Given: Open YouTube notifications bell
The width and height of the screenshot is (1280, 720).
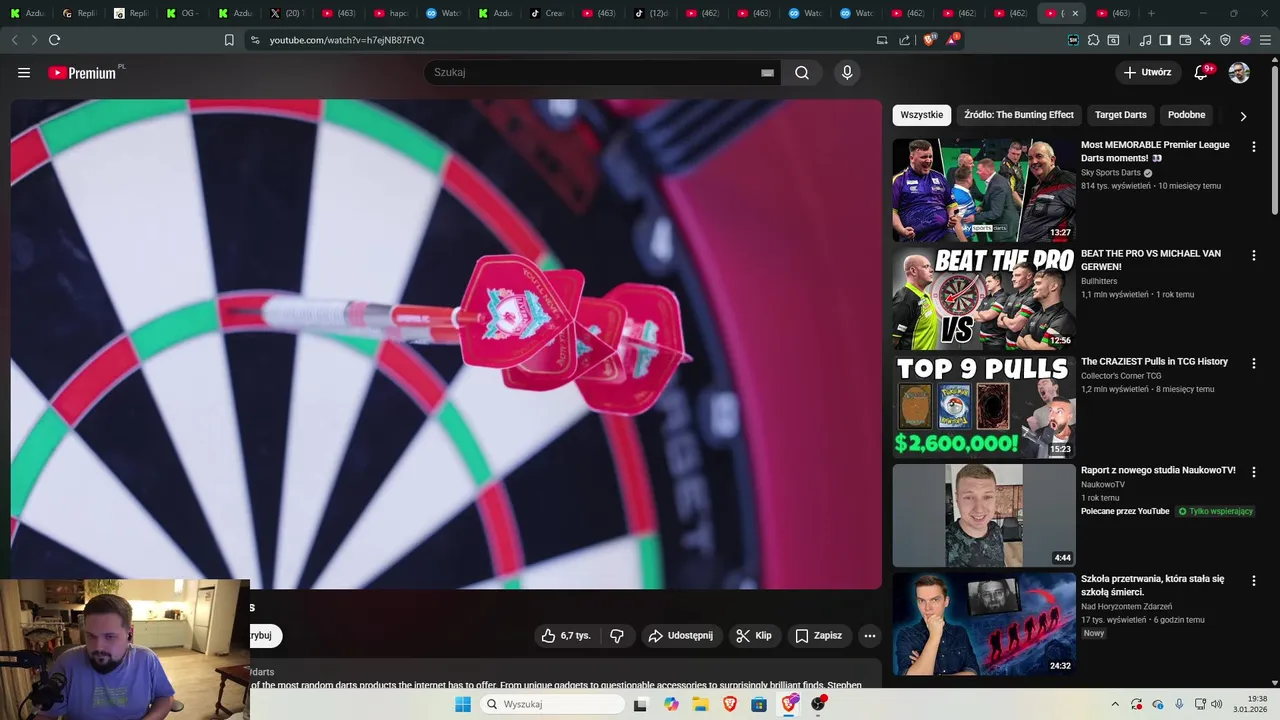Looking at the screenshot, I should (x=1202, y=72).
